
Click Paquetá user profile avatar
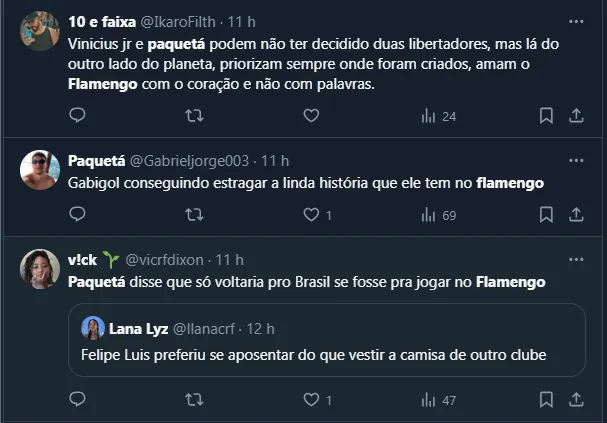tap(40, 170)
